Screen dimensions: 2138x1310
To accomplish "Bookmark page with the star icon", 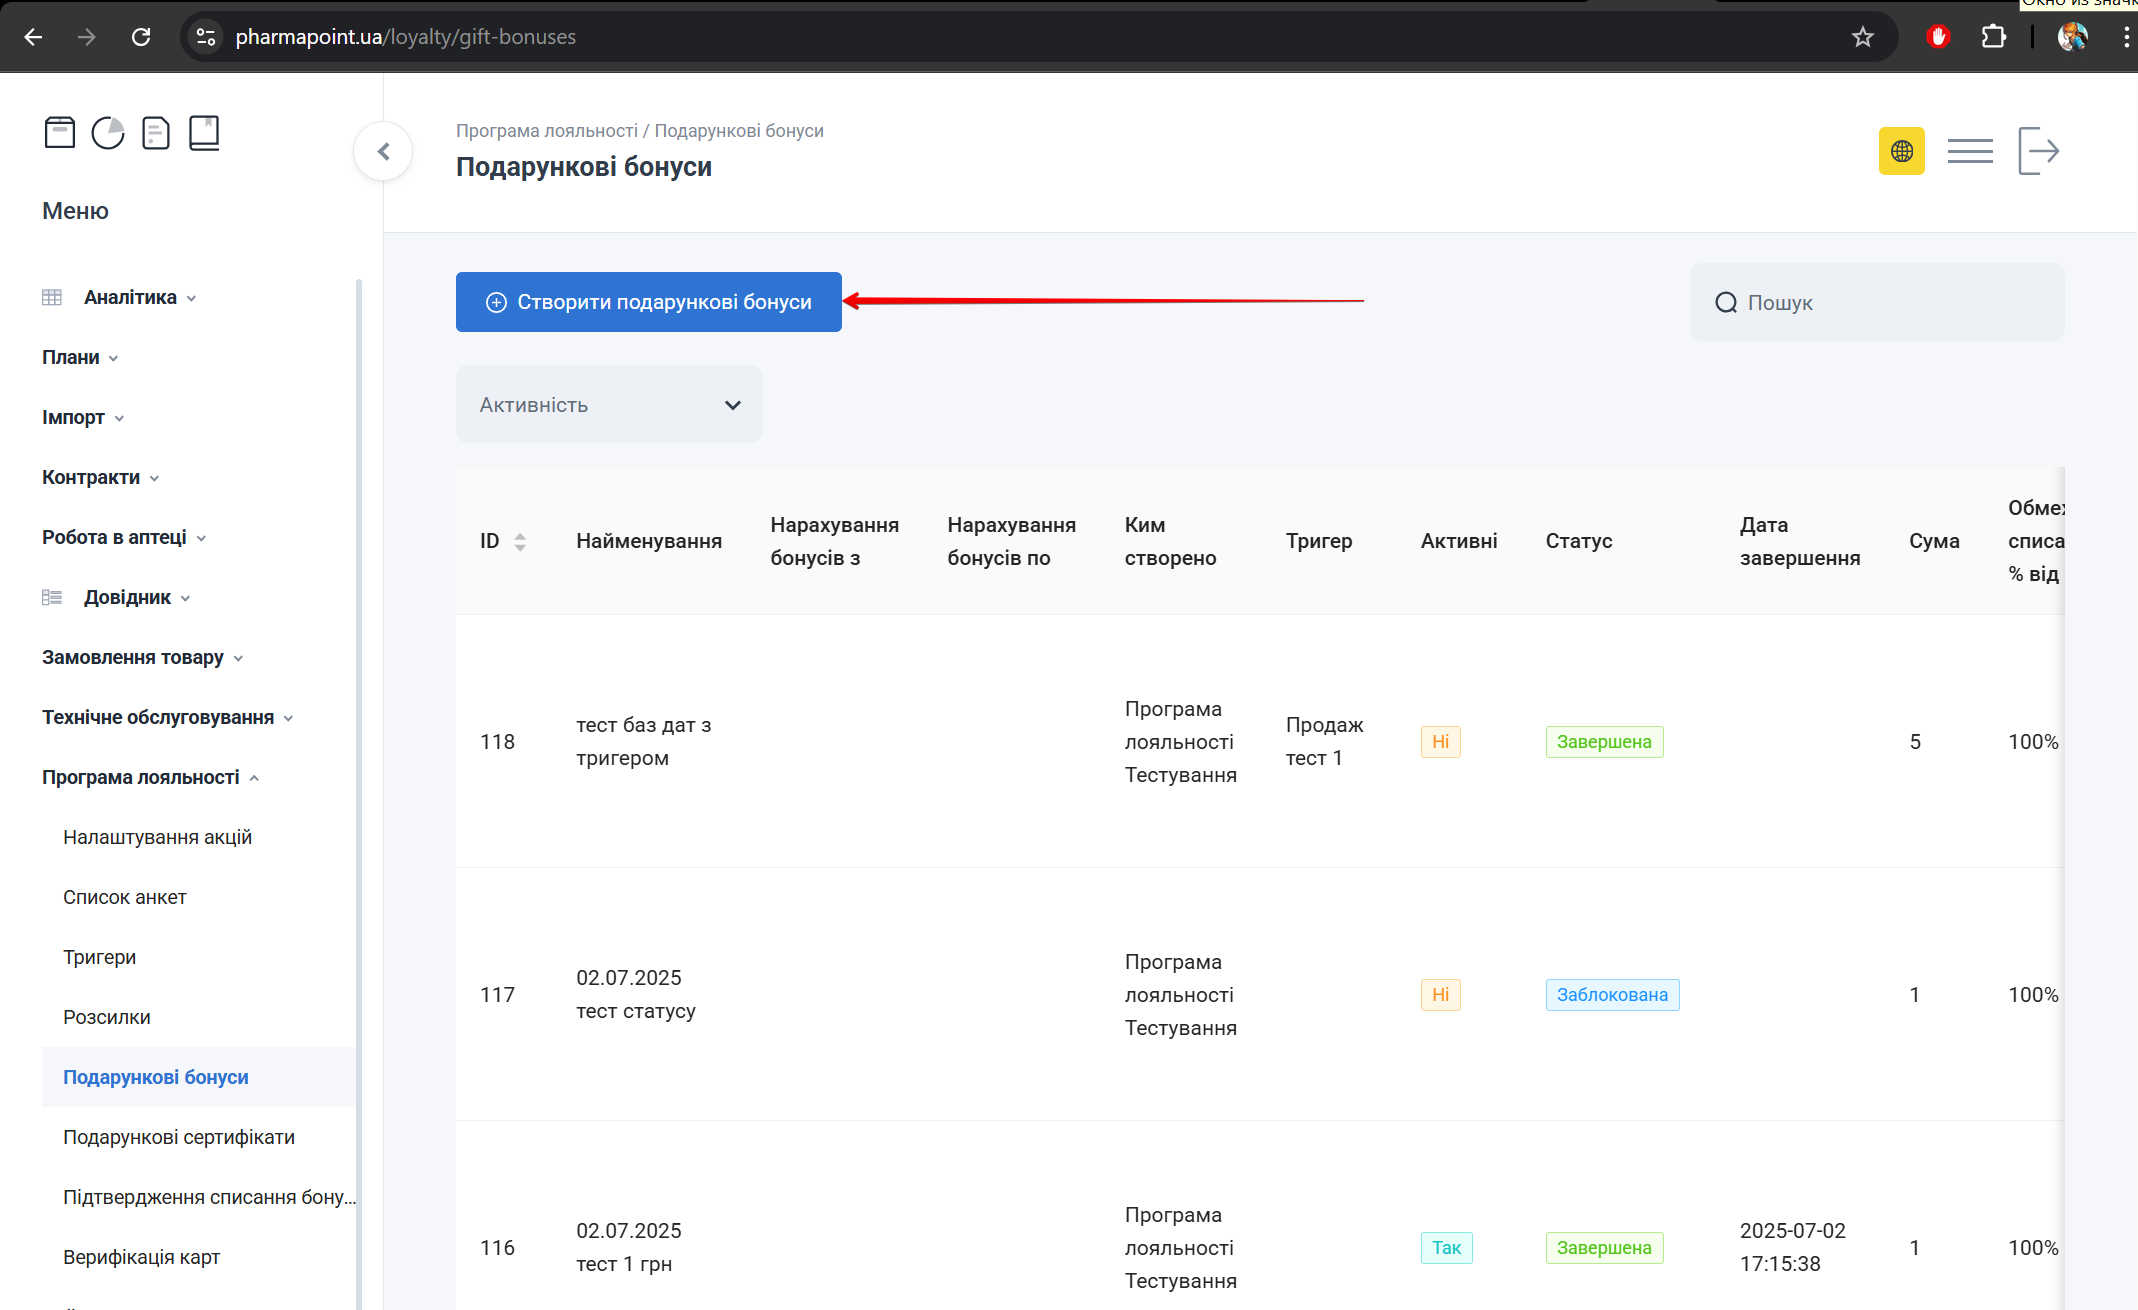I will (x=1862, y=37).
